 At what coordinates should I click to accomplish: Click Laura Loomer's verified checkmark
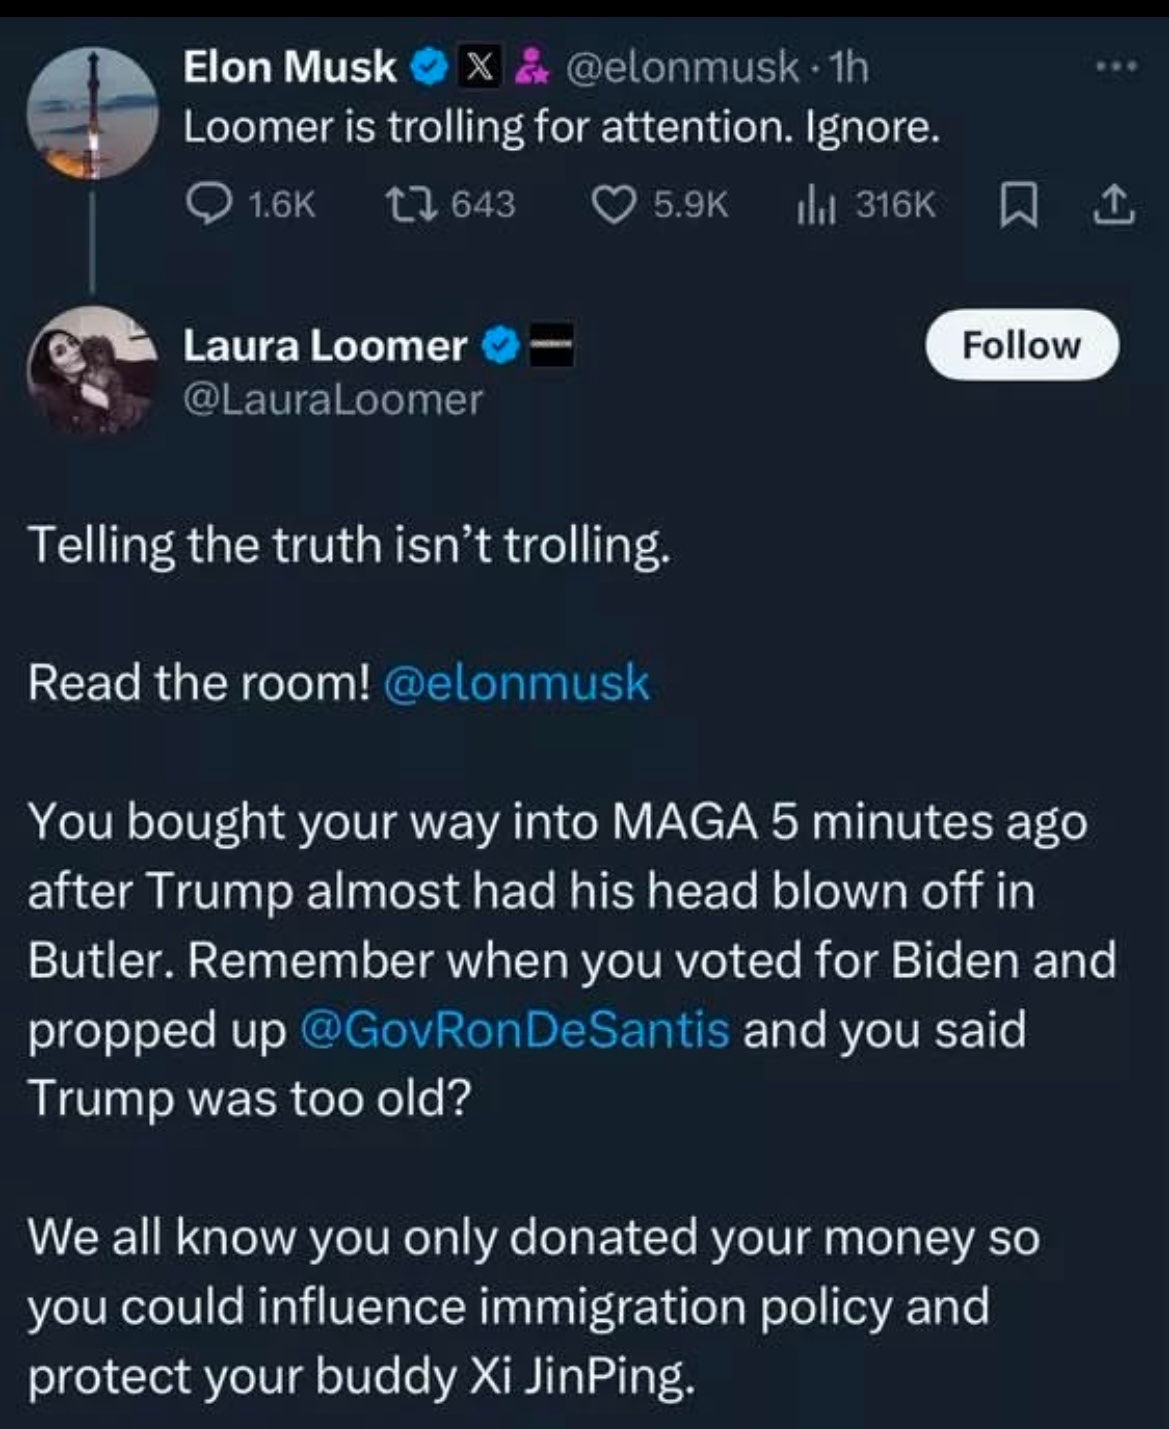(x=500, y=346)
